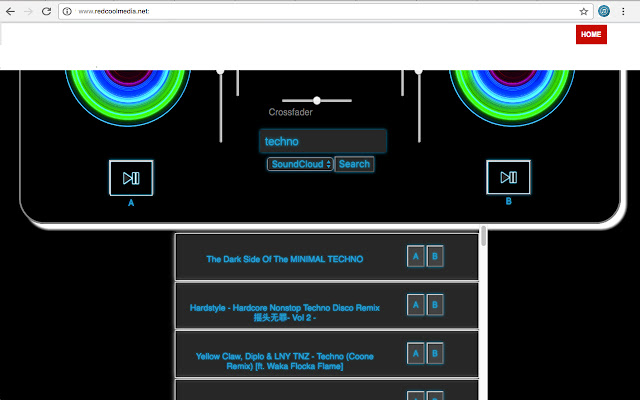Load Yellow Claw Techno Coone Remix to deck A
640x400 pixels.
coord(416,353)
